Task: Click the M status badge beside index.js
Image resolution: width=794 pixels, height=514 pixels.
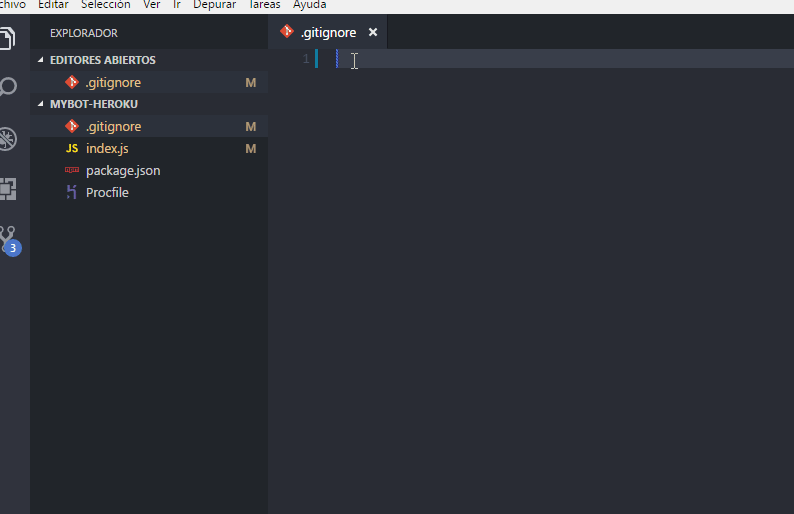Action: coord(251,148)
